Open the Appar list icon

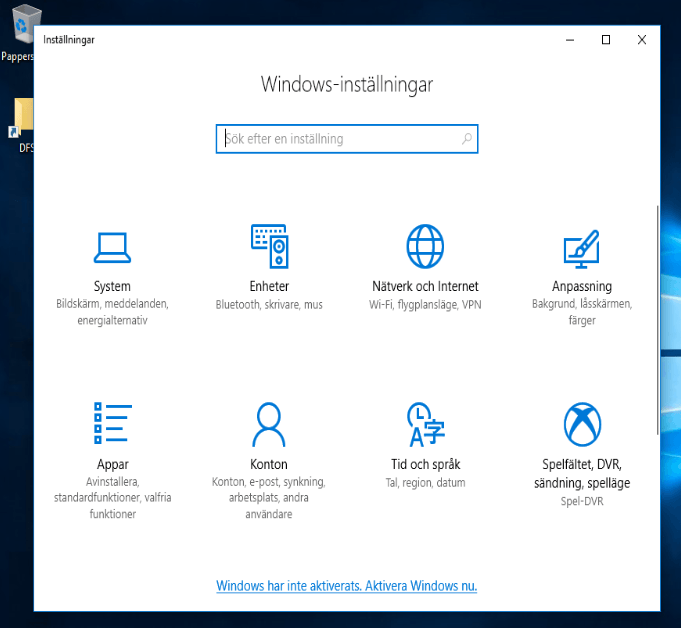coord(112,423)
